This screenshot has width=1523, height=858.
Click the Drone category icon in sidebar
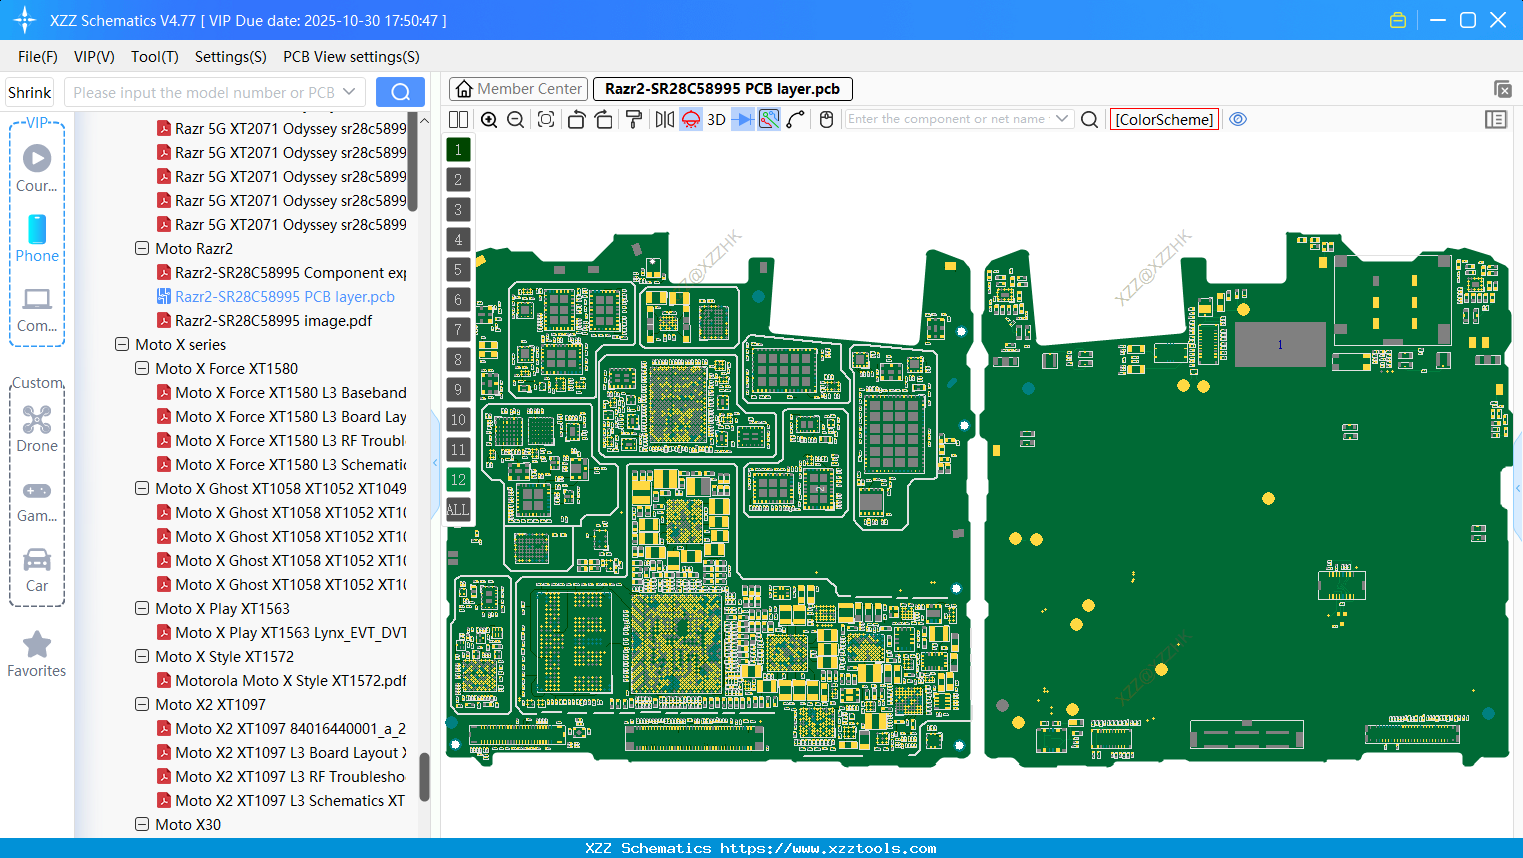pyautogui.click(x=36, y=420)
